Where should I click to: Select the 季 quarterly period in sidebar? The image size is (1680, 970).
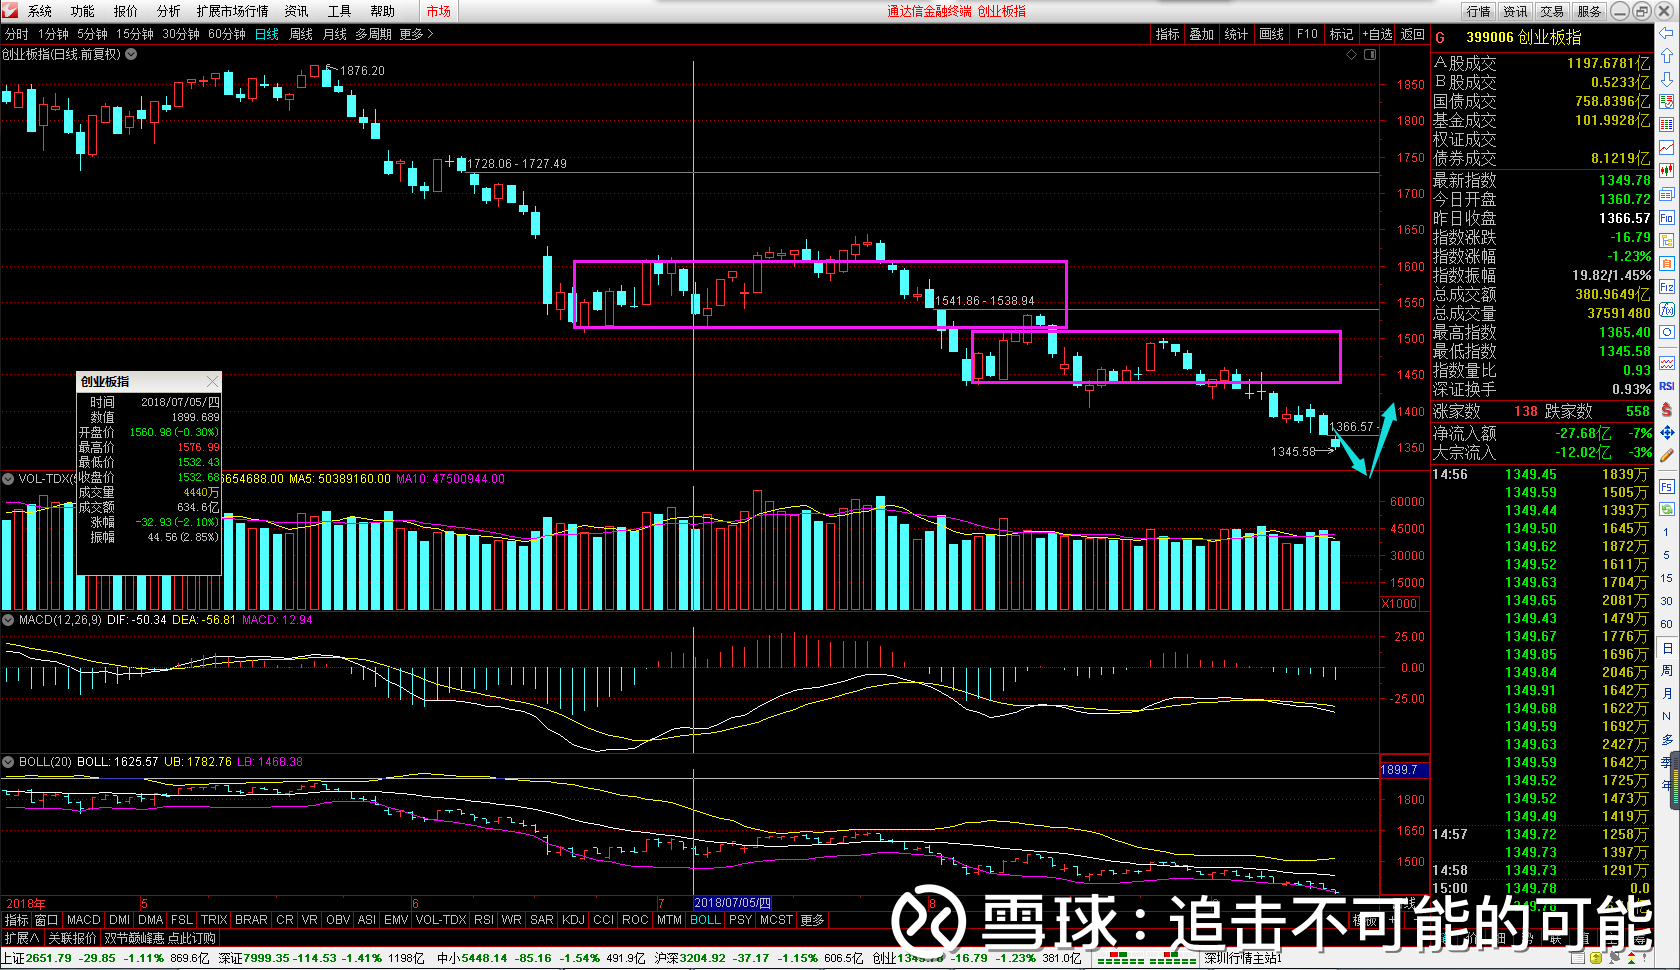[1667, 762]
